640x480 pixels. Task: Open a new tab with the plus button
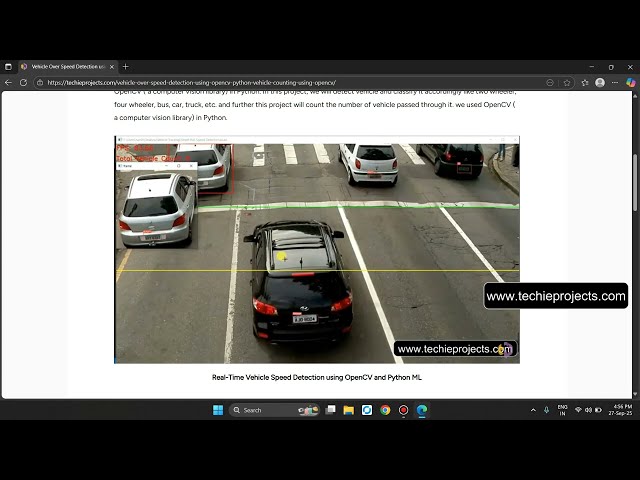point(125,67)
